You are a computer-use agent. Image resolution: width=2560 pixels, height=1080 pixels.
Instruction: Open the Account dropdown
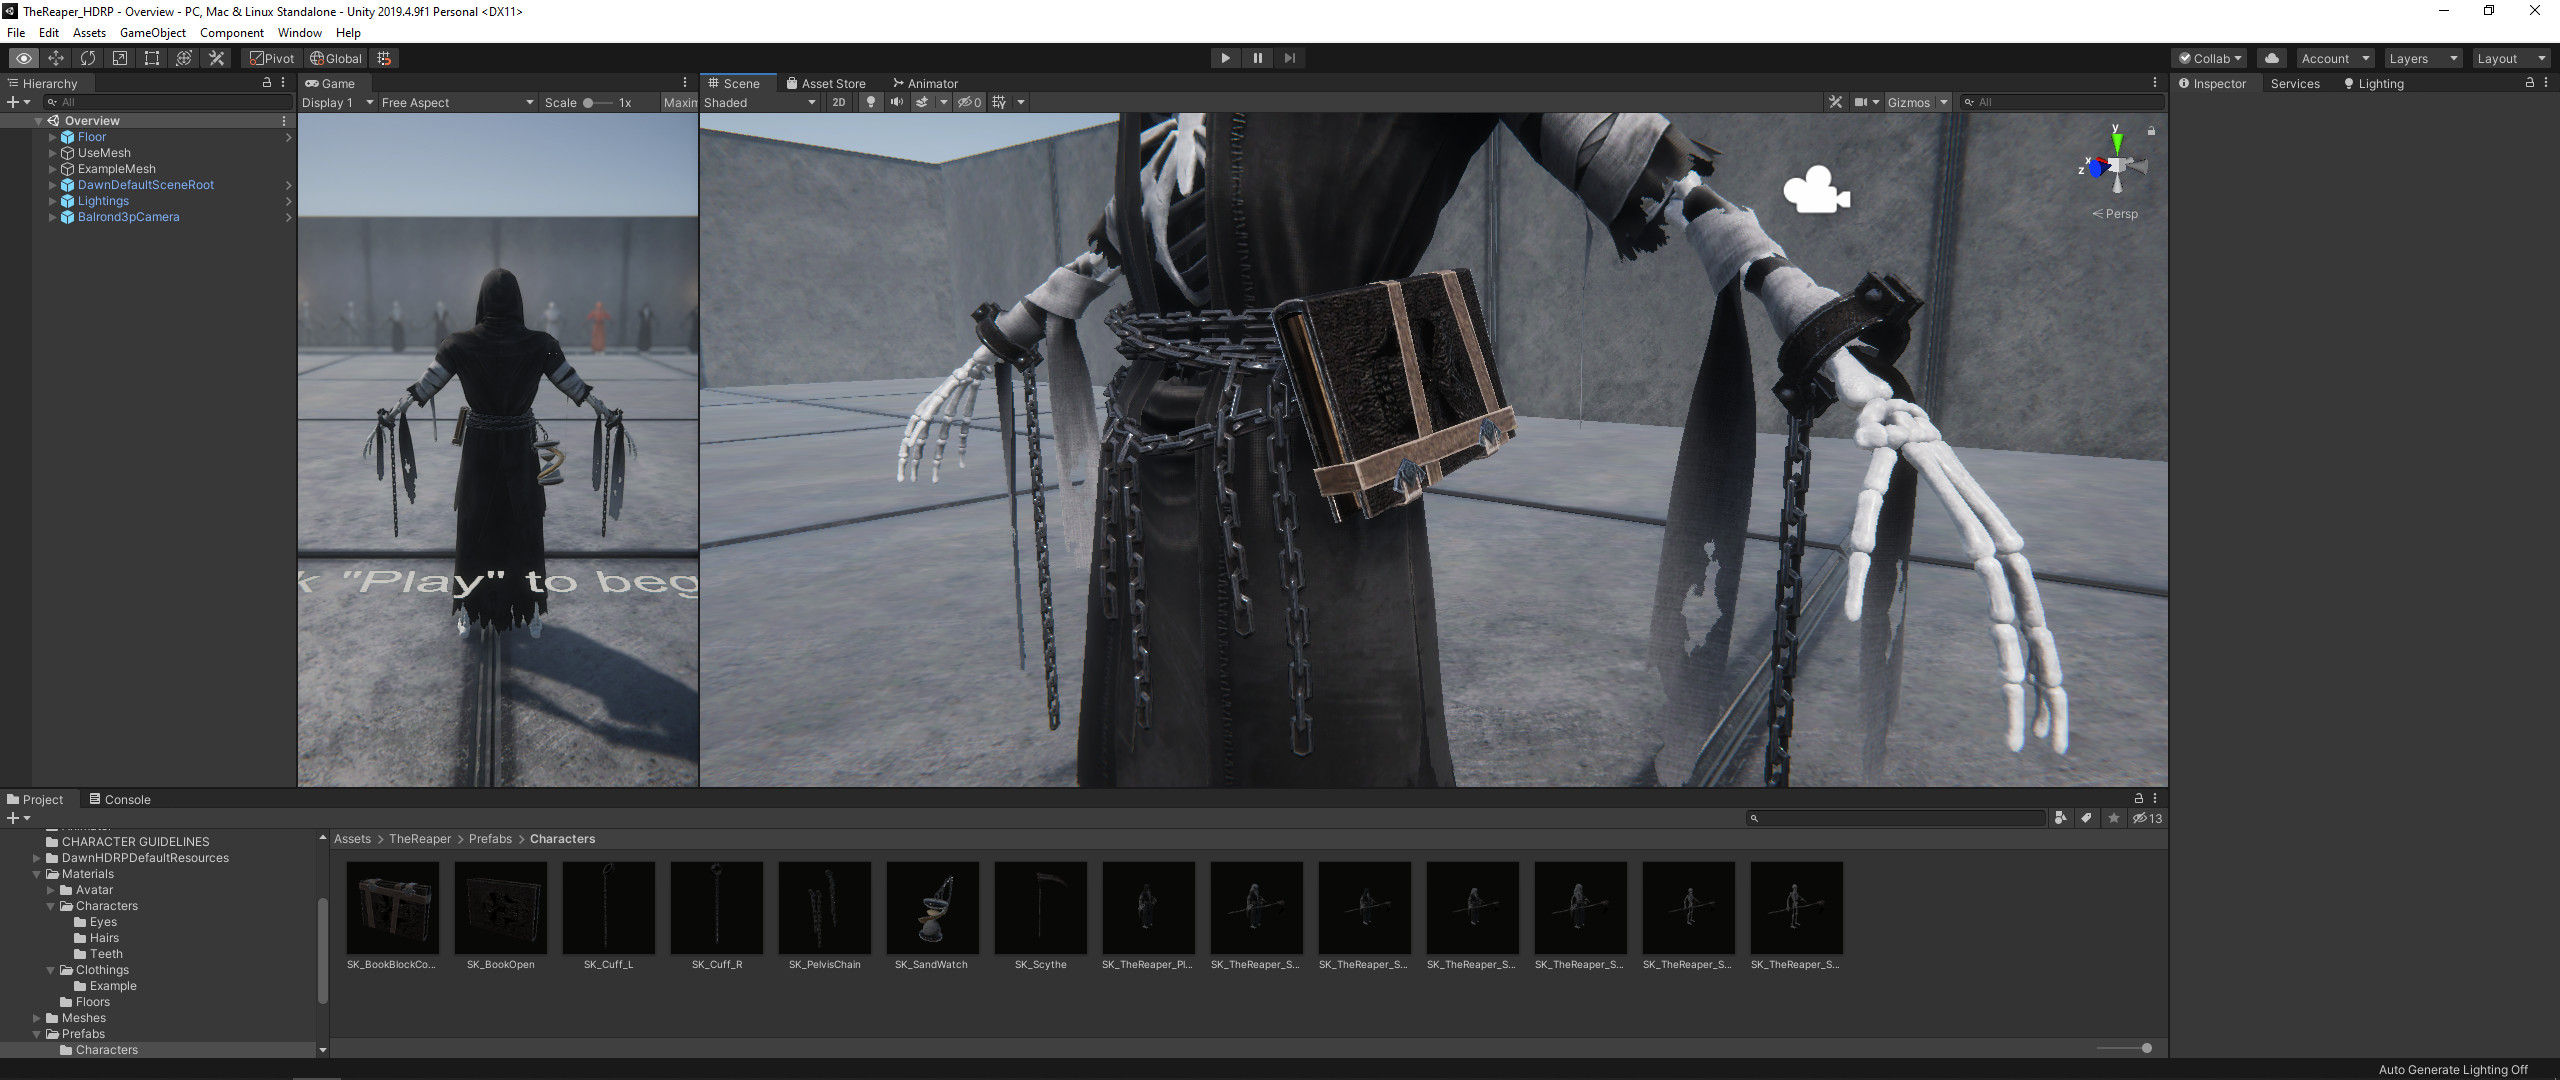point(2335,58)
